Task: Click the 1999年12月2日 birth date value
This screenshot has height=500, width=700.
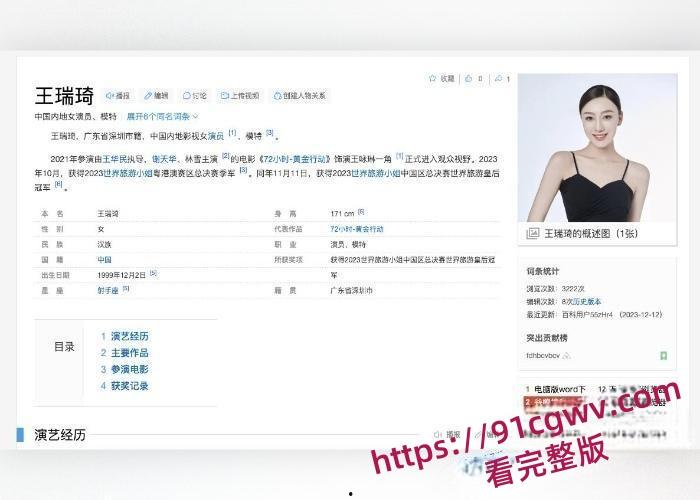Action: [121, 275]
